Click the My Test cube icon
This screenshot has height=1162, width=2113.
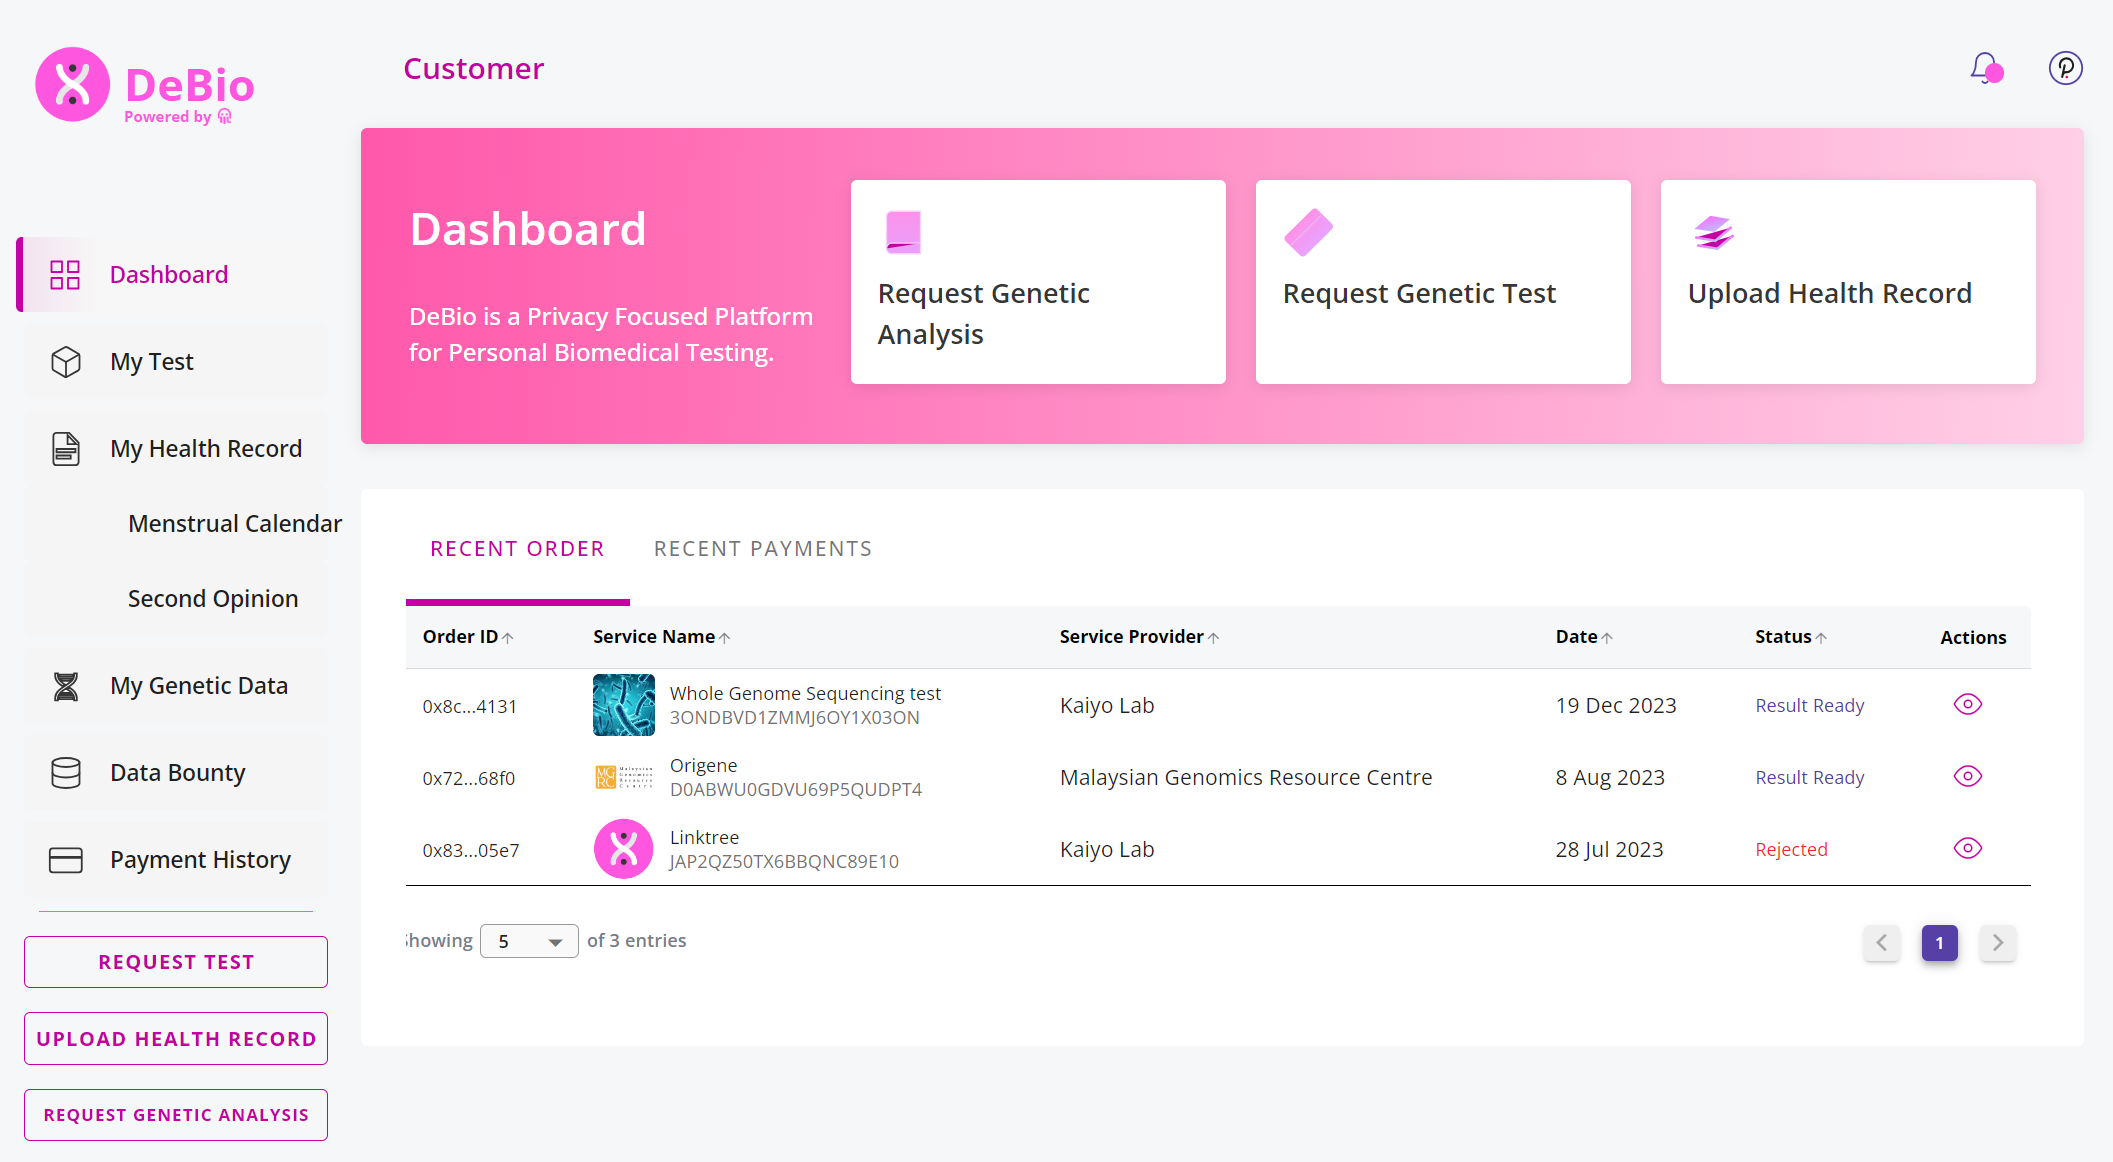click(66, 362)
